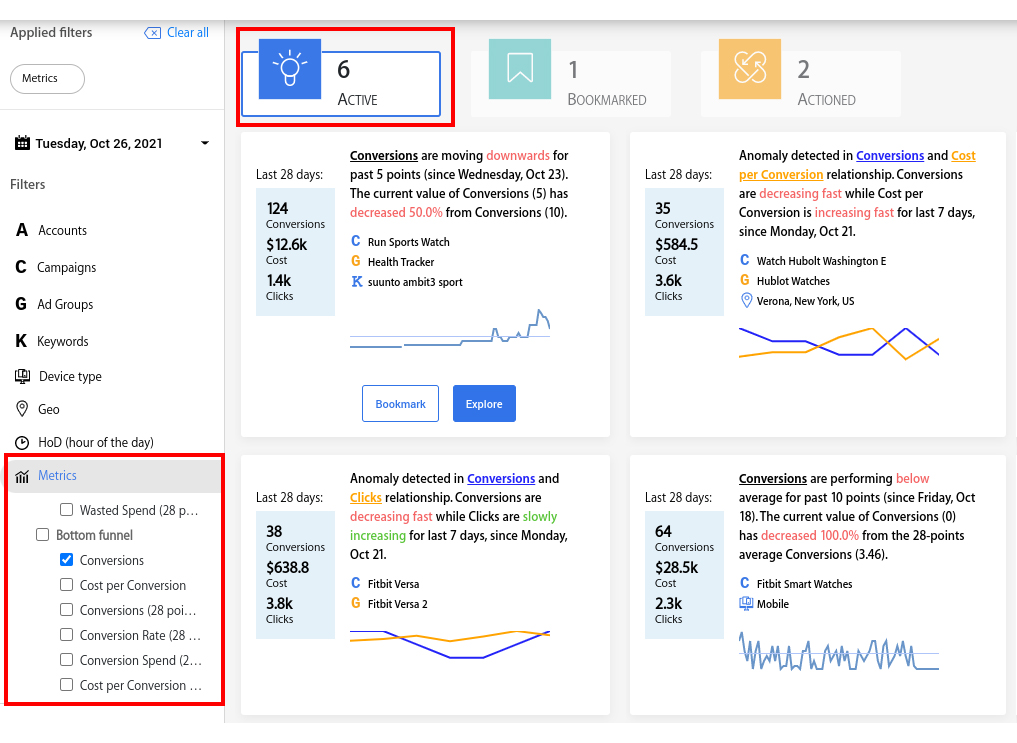Check the Wasted Spend (28 p… checkbox
The height and width of the screenshot is (743, 1017).
point(66,510)
